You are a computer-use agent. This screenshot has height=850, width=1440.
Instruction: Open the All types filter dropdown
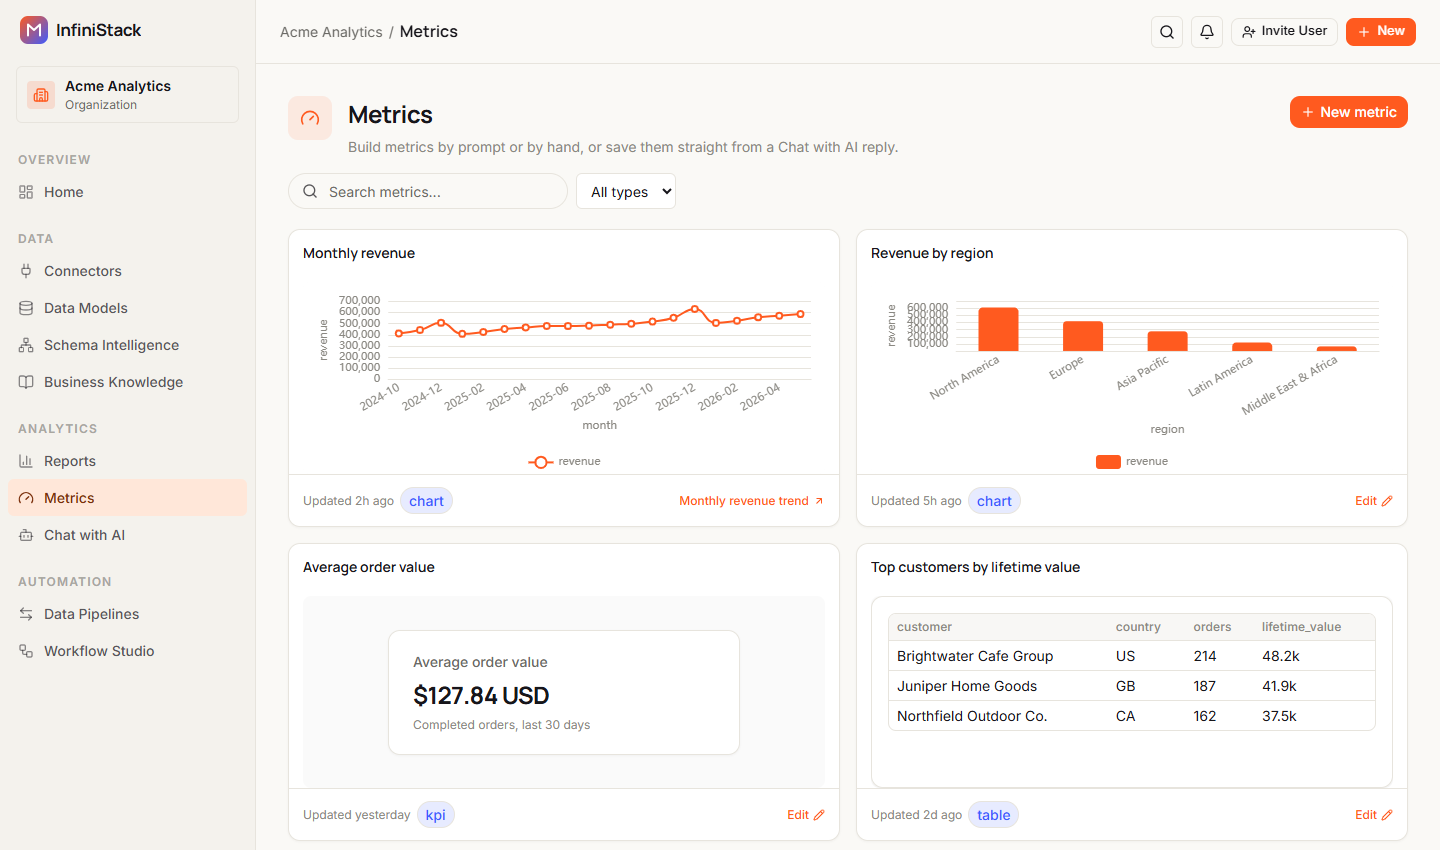click(x=626, y=191)
